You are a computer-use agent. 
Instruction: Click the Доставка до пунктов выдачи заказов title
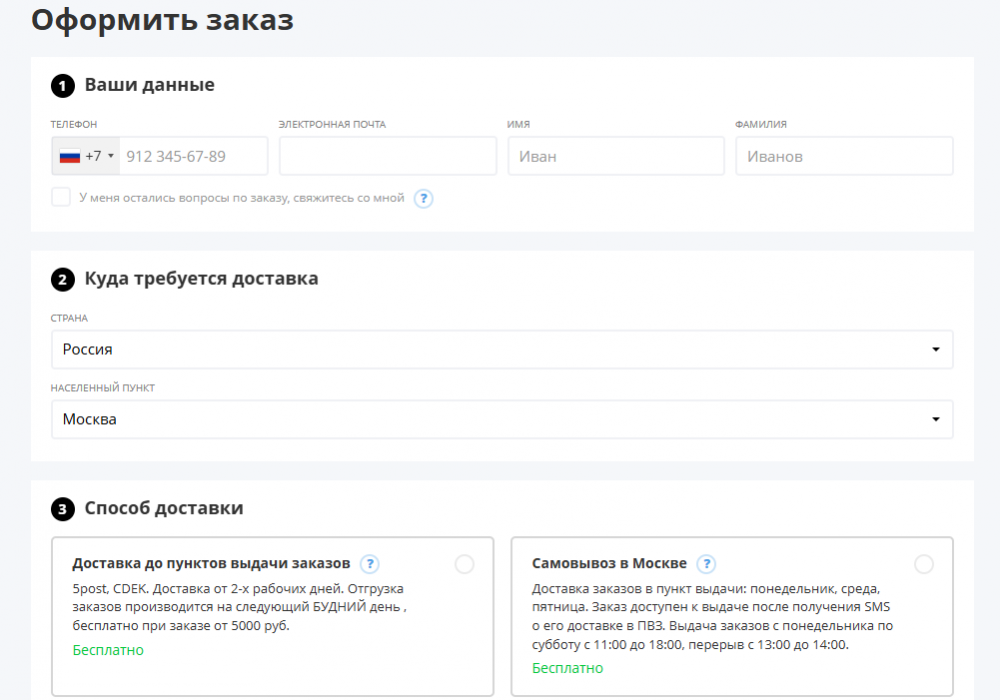211,564
